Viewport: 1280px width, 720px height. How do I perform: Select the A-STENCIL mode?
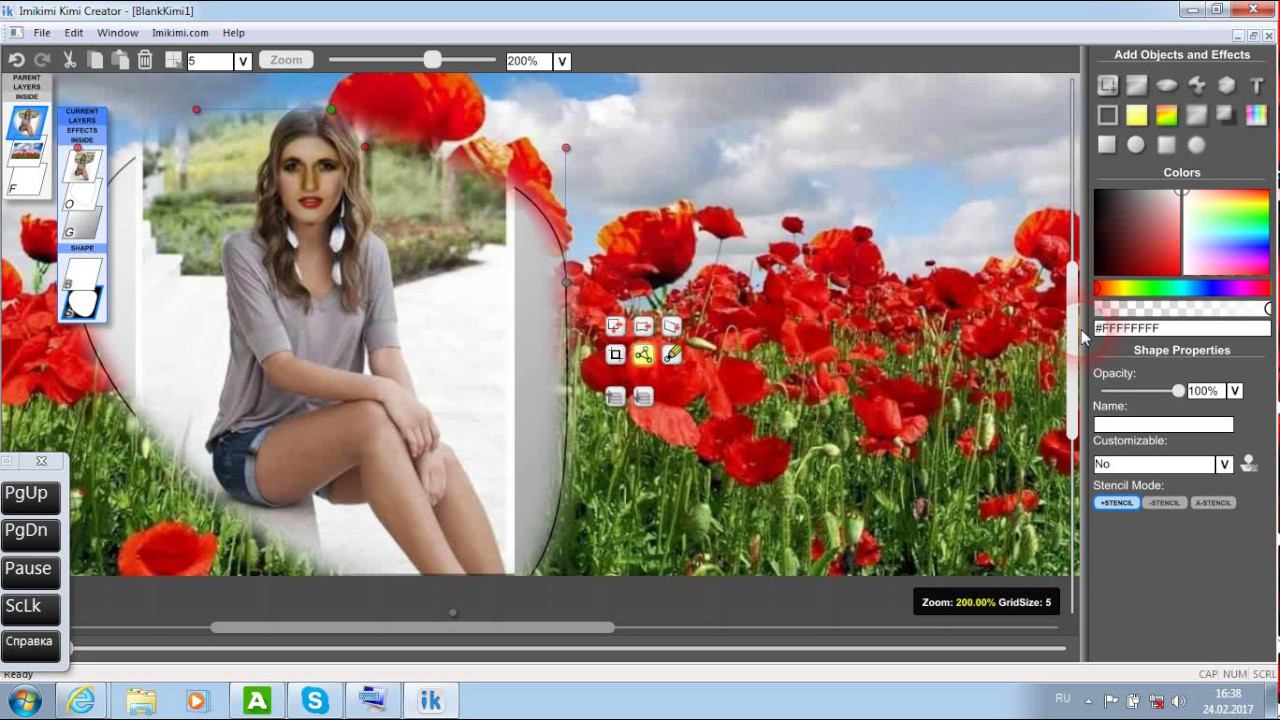(x=1213, y=503)
